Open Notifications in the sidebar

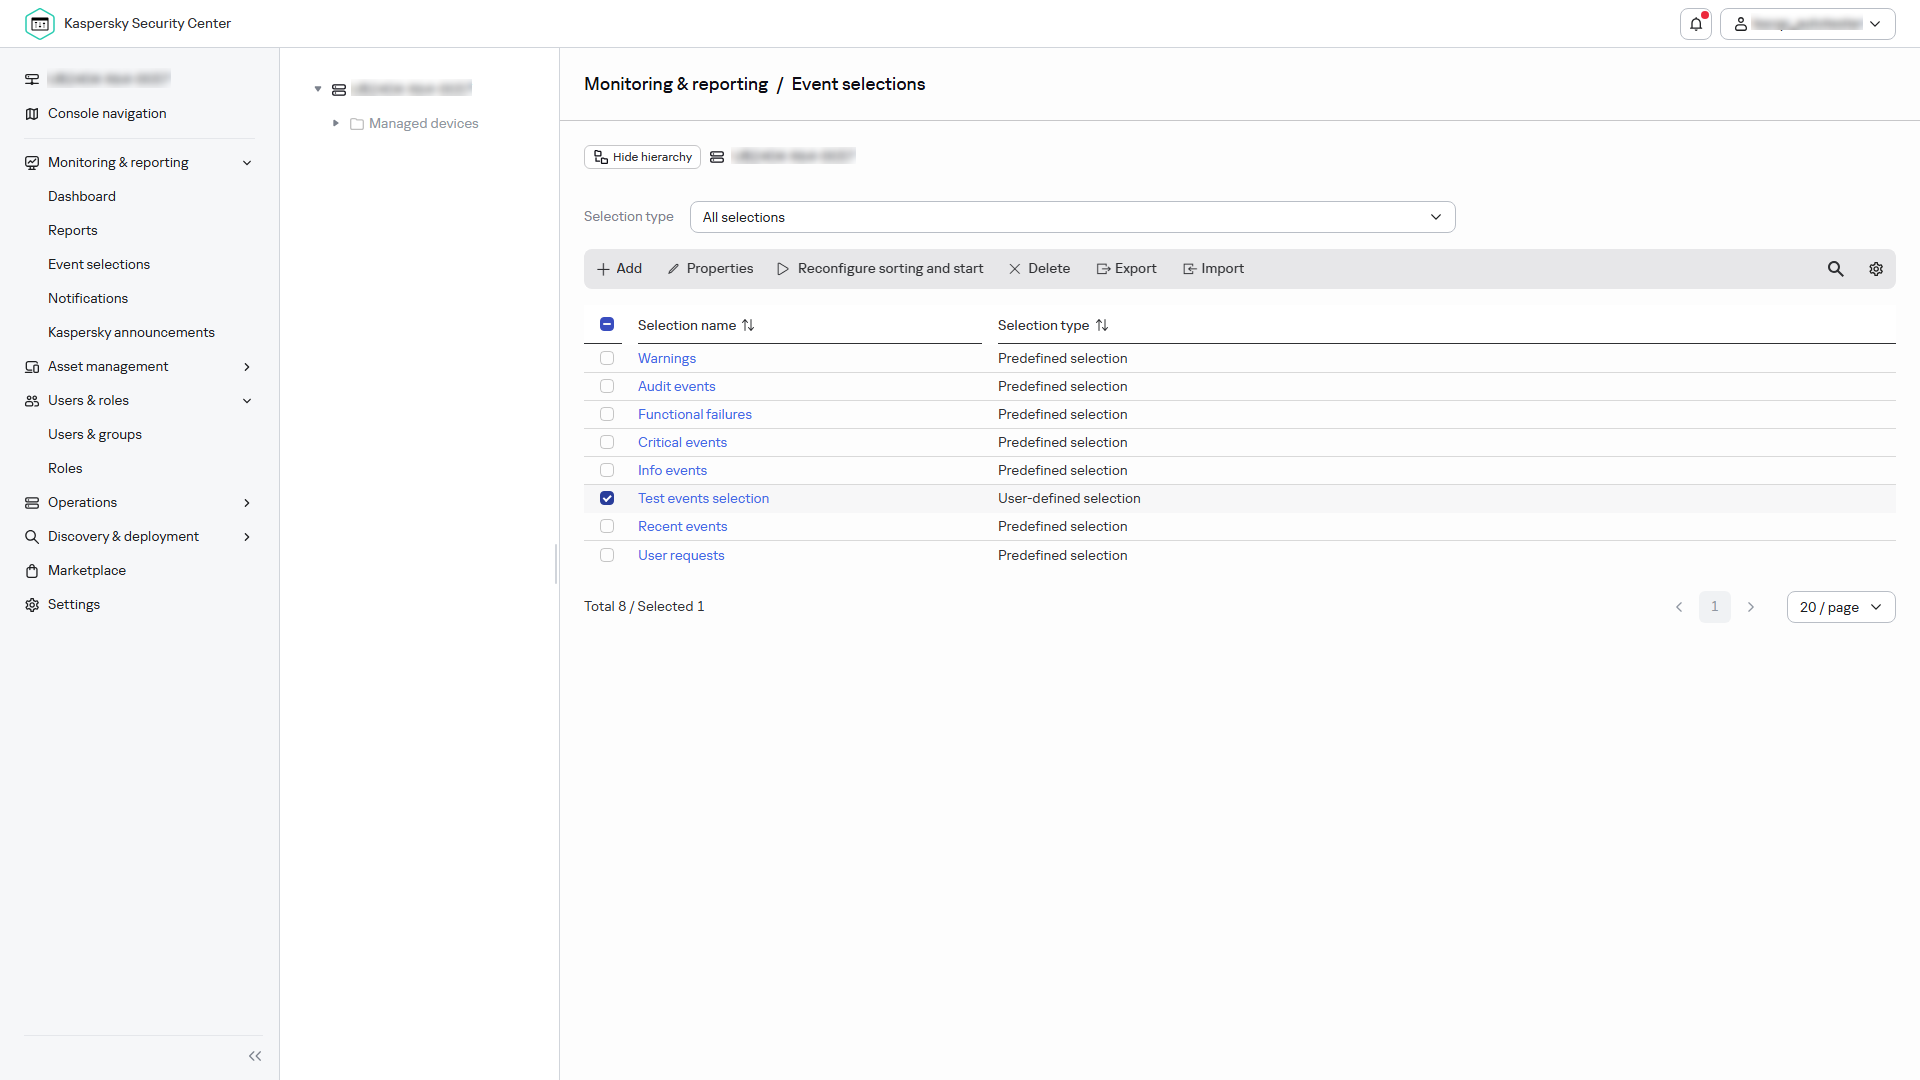click(88, 299)
